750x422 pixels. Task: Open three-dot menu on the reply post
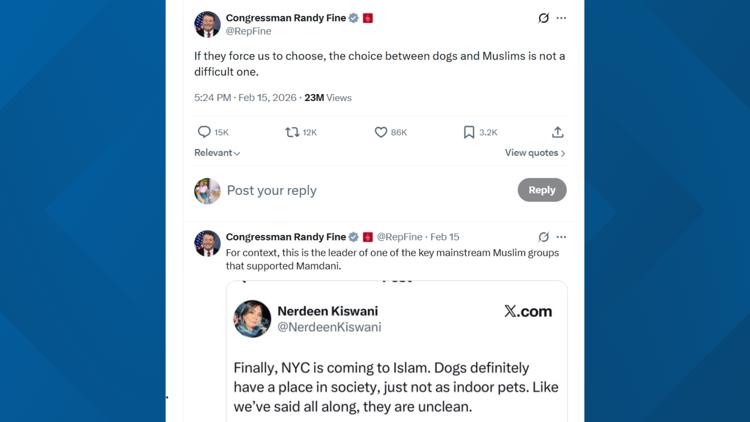click(x=561, y=237)
